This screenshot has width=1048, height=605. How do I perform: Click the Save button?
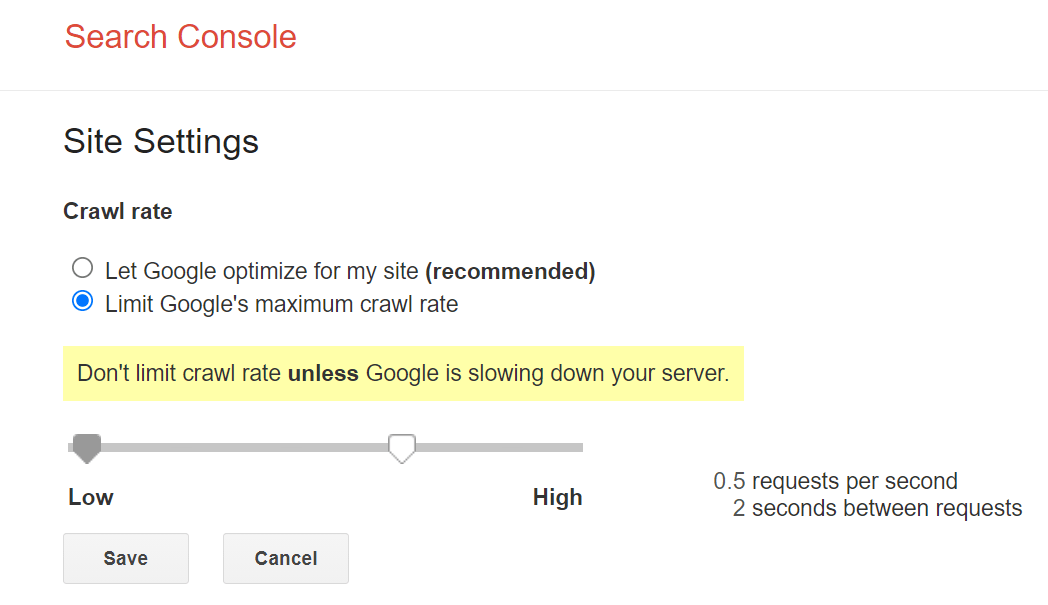[125, 558]
